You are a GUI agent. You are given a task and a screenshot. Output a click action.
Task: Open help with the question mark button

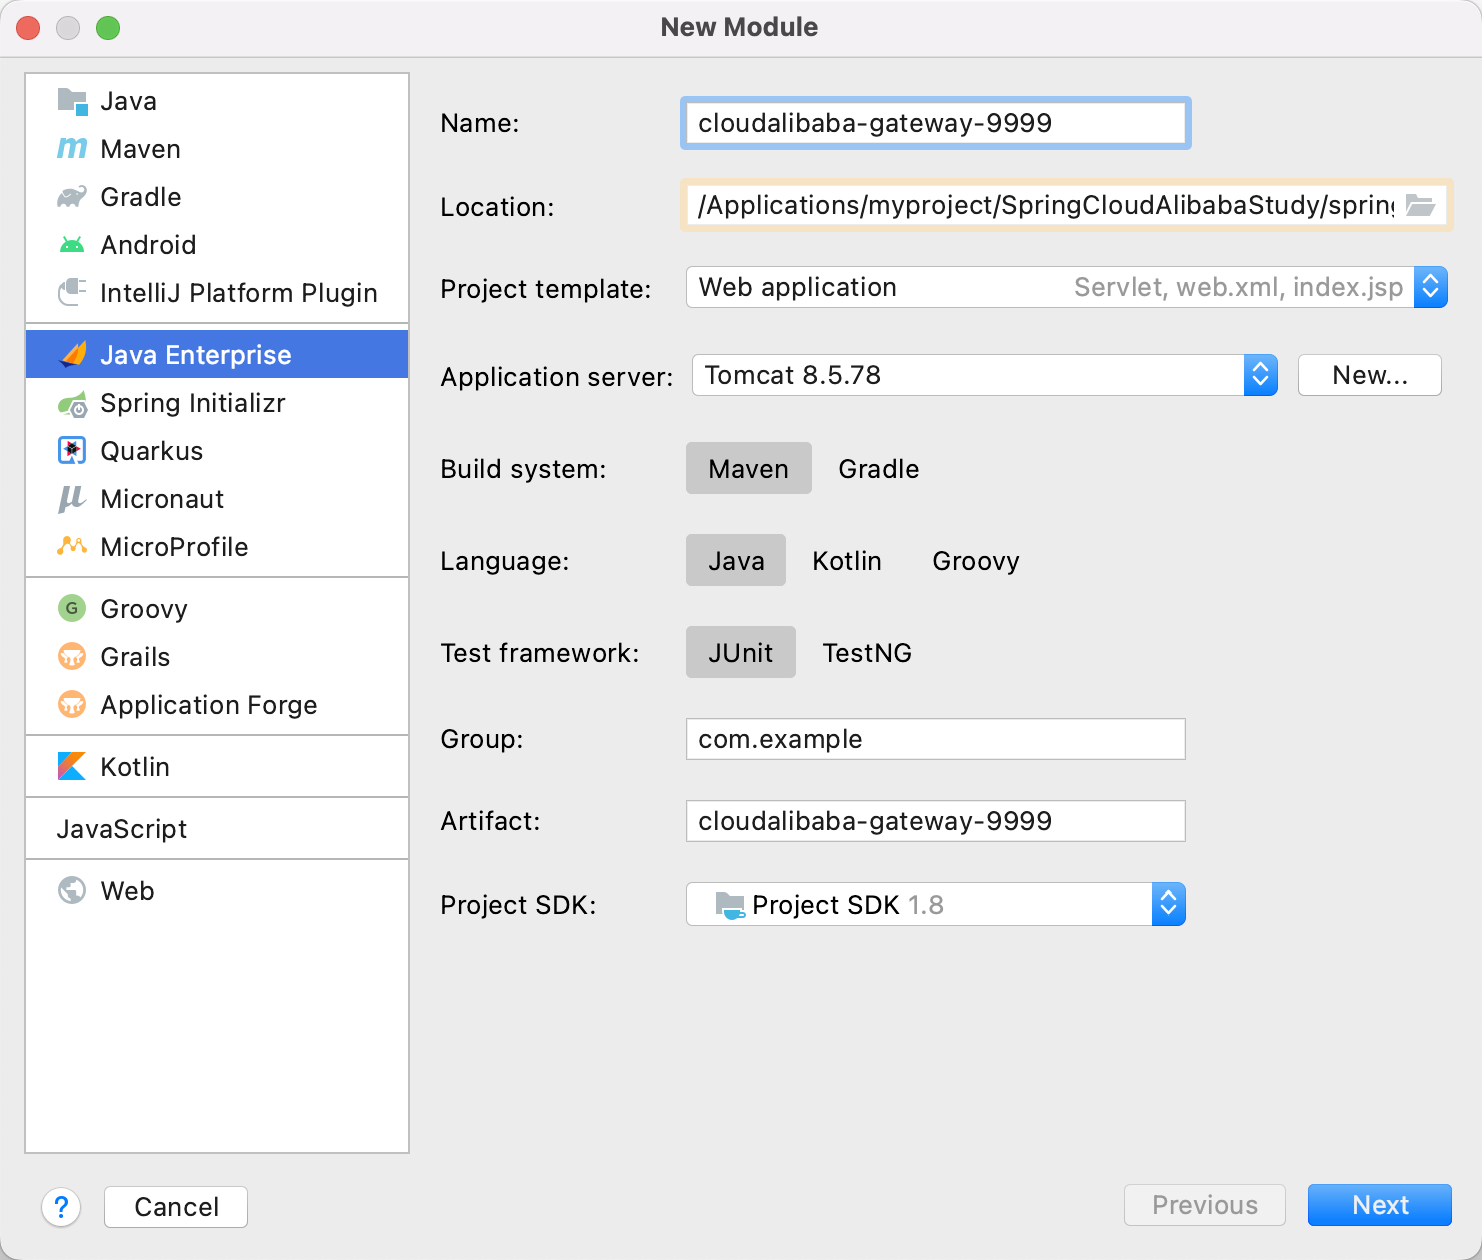coord(61,1207)
